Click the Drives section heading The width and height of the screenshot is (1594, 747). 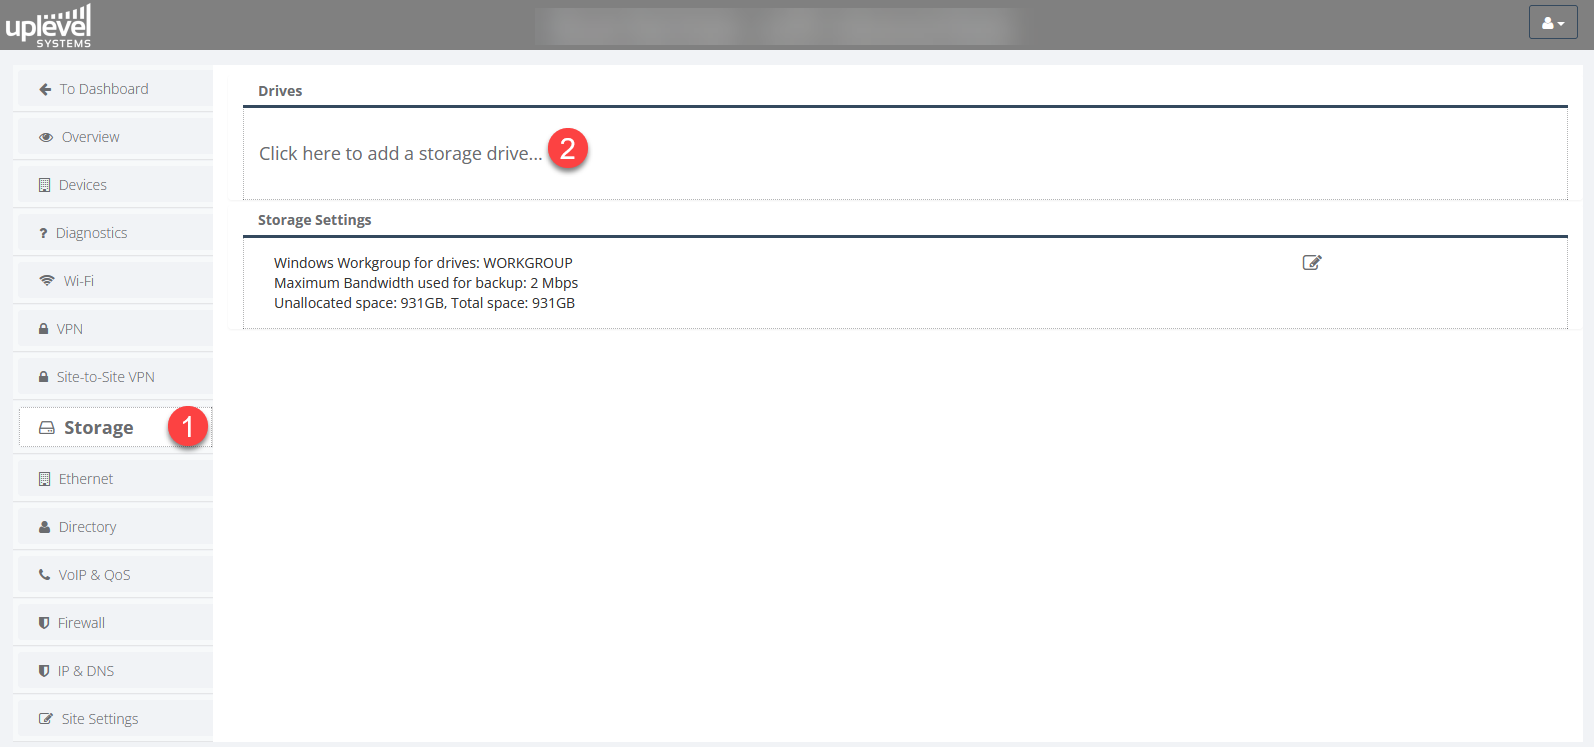click(x=280, y=91)
